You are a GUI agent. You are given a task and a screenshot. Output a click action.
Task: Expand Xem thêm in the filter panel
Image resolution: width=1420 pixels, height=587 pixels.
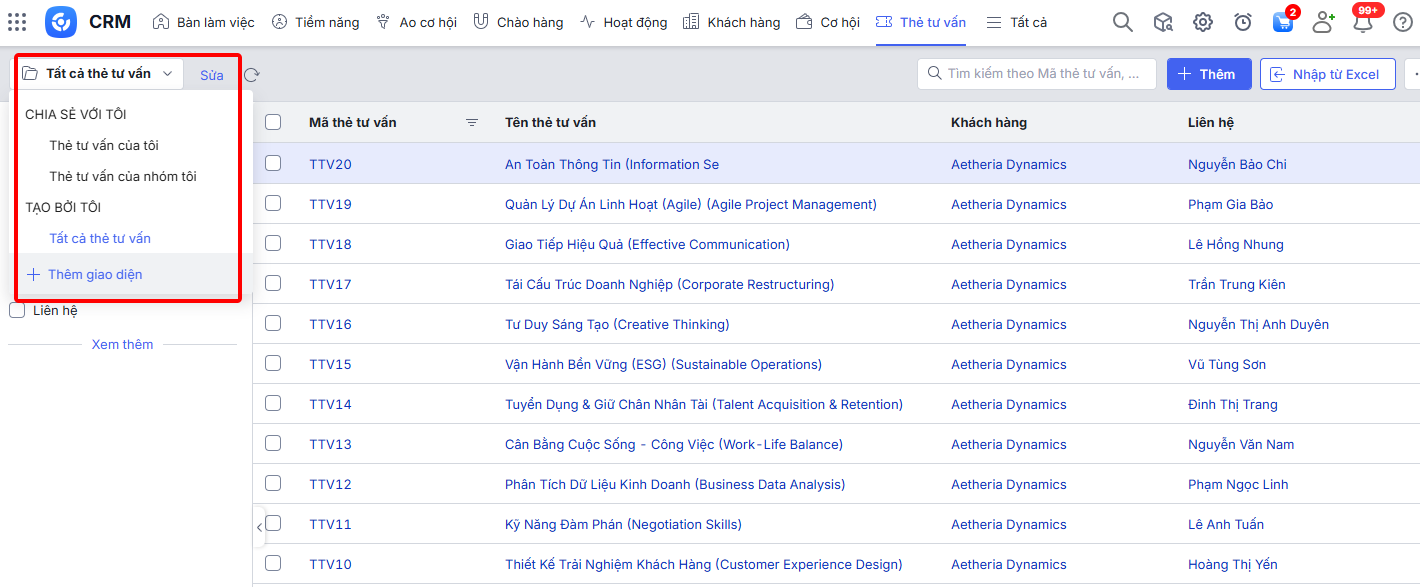click(122, 345)
